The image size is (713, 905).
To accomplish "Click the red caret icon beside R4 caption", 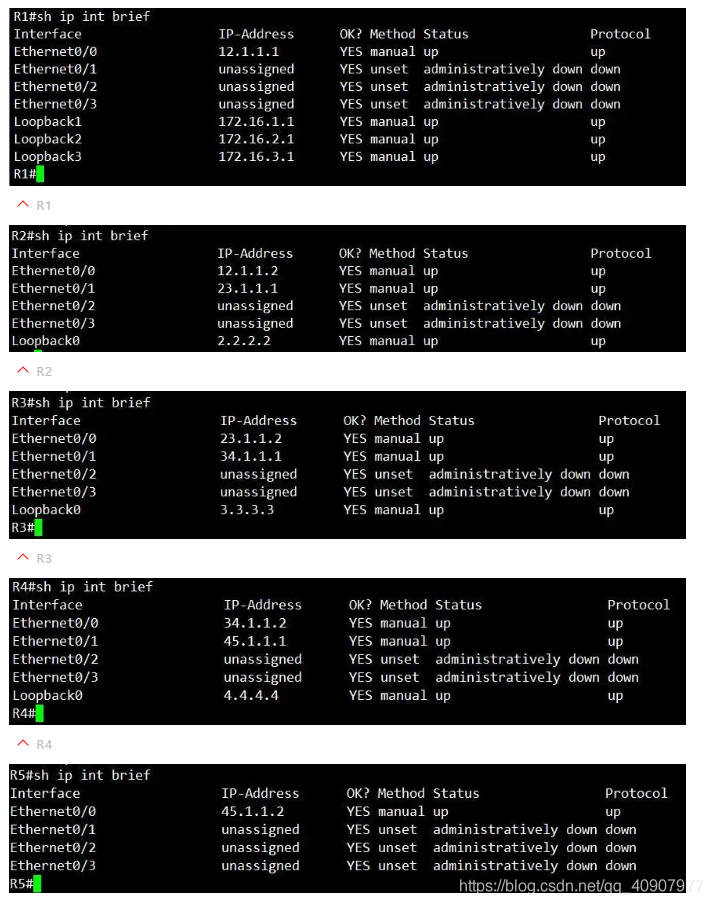I will pos(23,743).
